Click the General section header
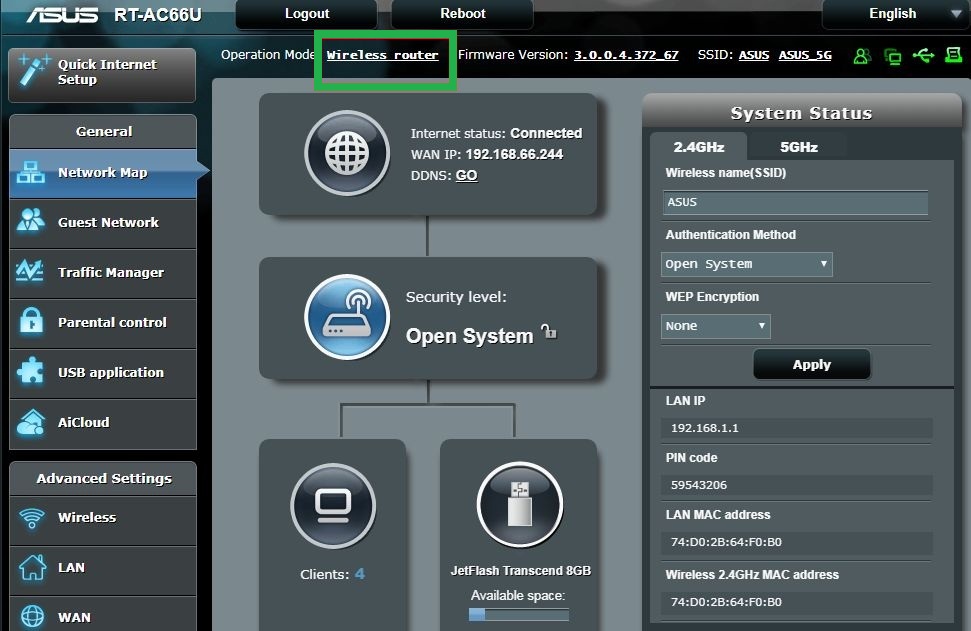This screenshot has width=971, height=631. click(103, 131)
